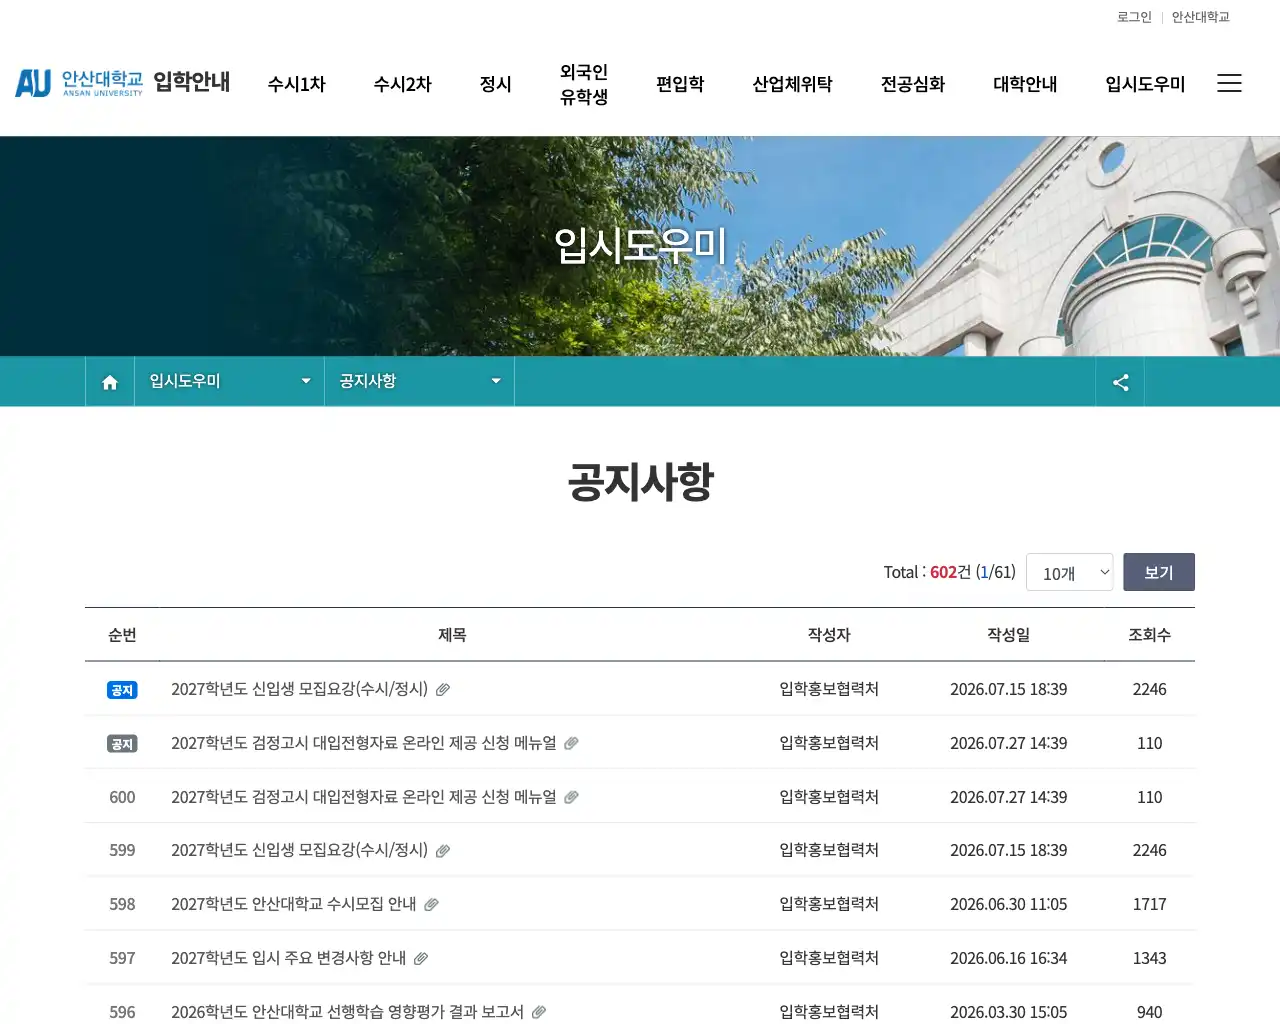Expand the 입시도우미 breadcrumb dropdown
The image size is (1280, 1024).
point(230,382)
